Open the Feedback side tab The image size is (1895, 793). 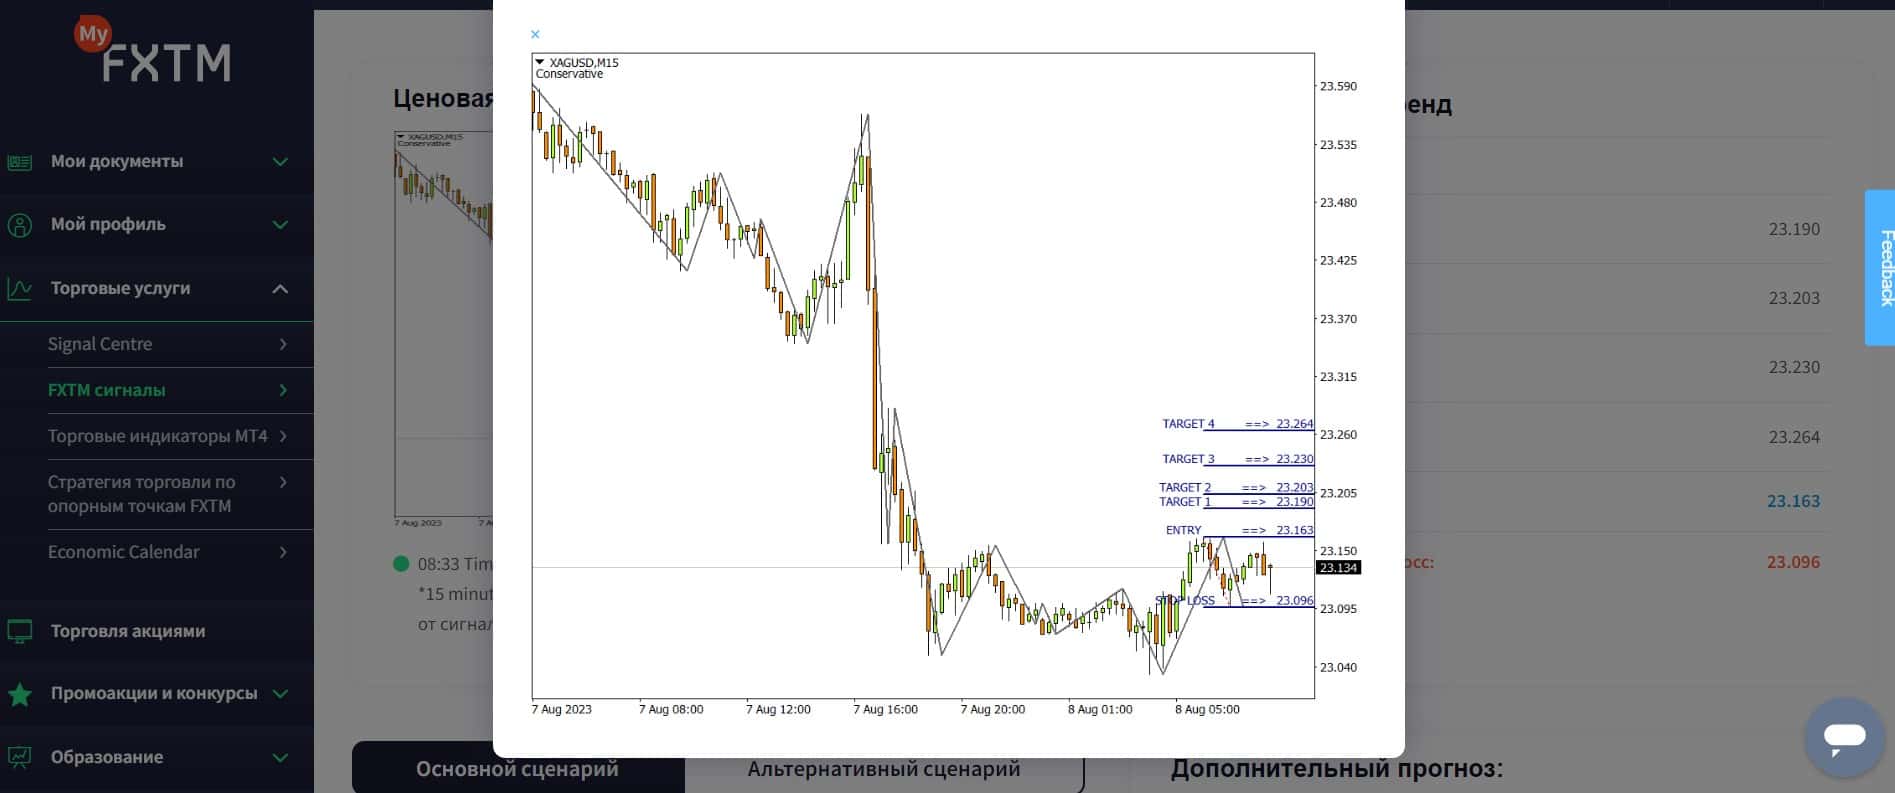coord(1880,268)
